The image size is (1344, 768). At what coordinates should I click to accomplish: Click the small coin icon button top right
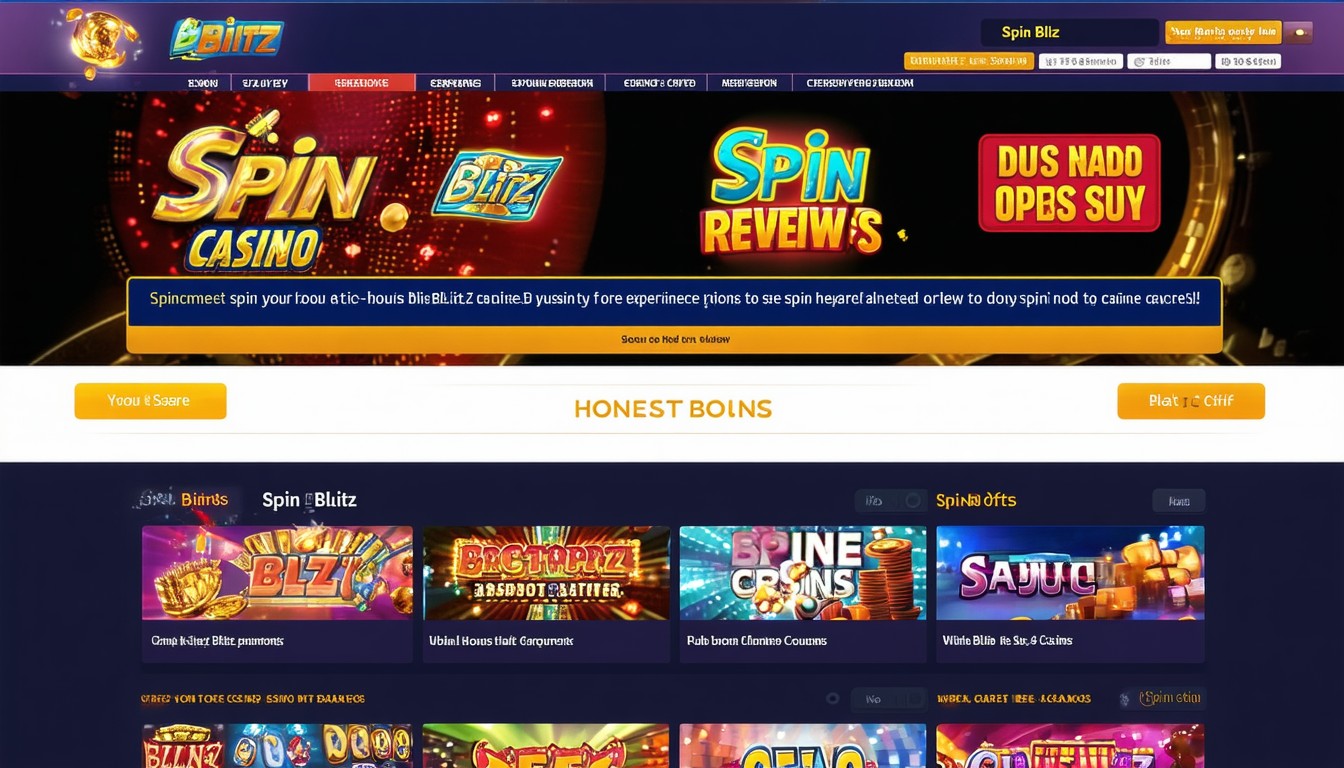tap(1298, 32)
